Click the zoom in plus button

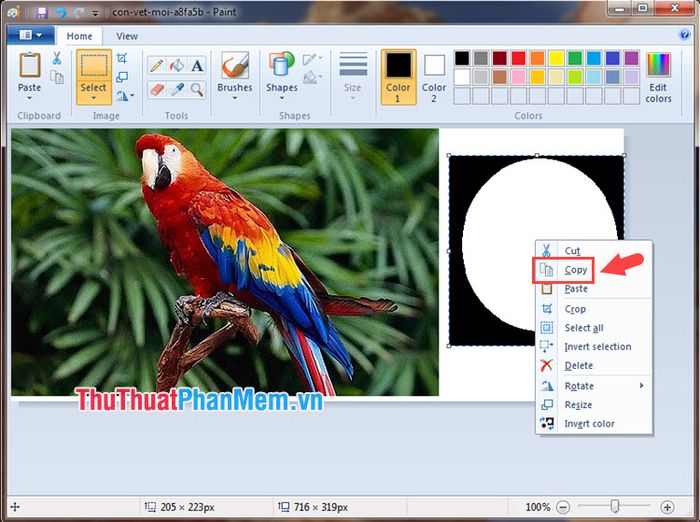[667, 507]
